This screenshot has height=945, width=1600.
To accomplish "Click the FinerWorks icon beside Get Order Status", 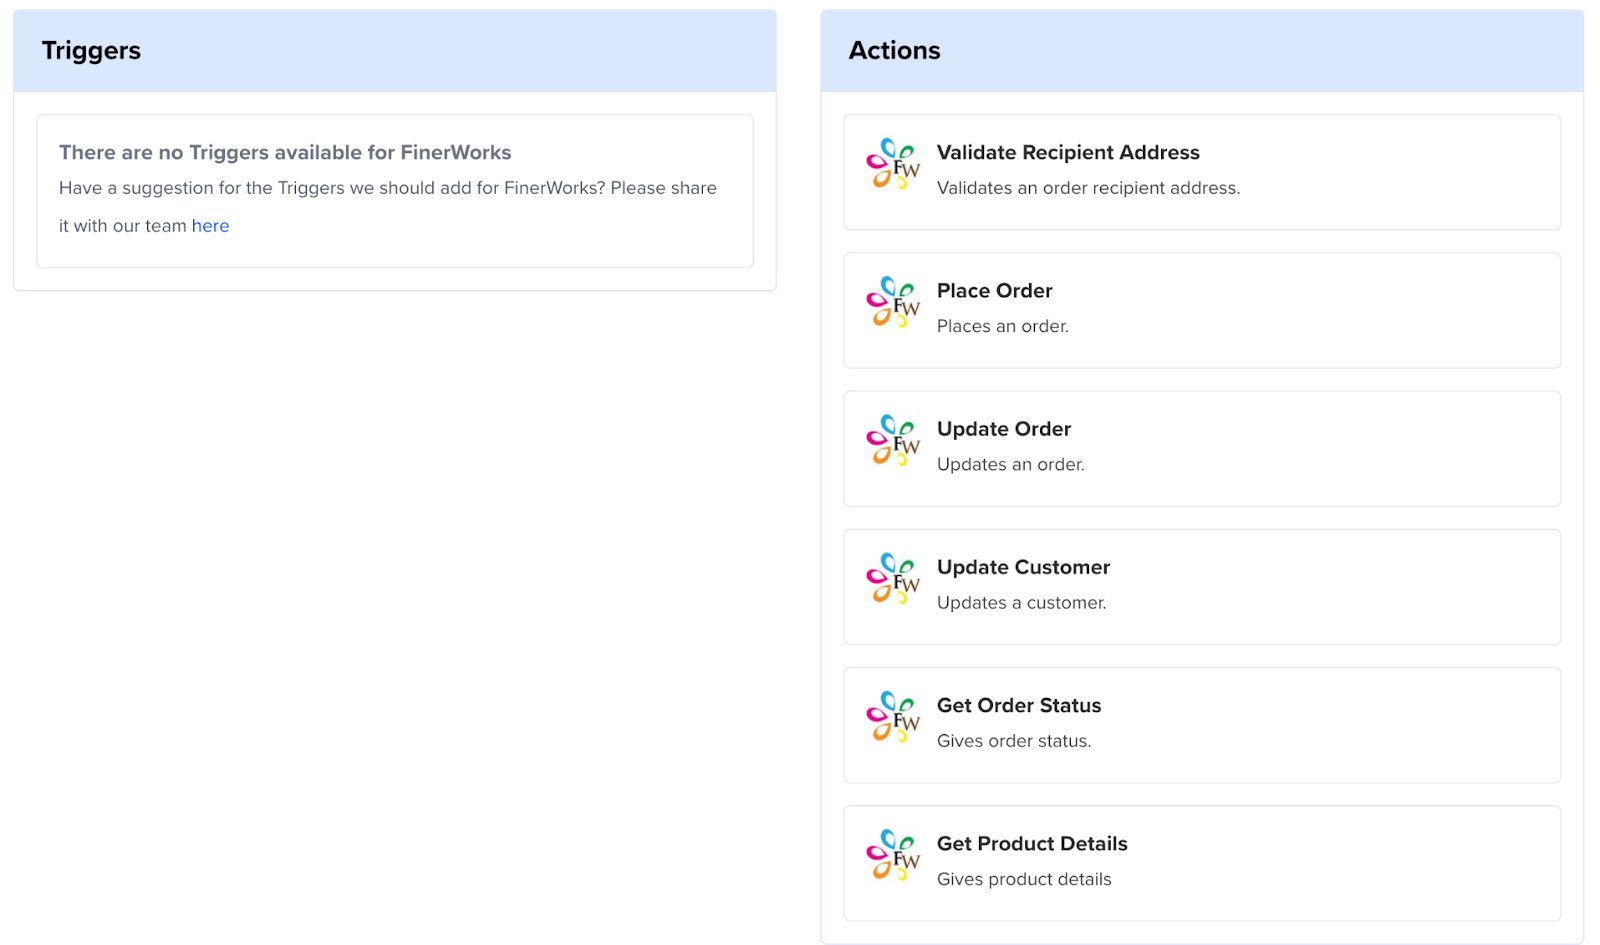I will (892, 717).
